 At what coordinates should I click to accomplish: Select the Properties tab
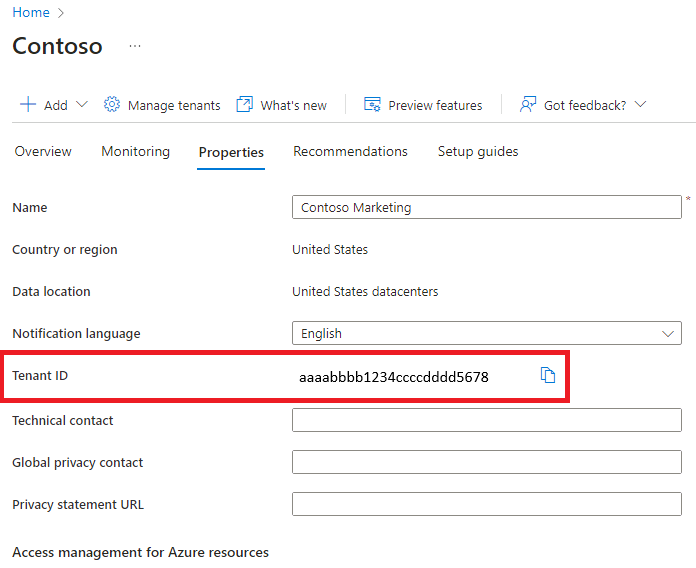coord(231,153)
